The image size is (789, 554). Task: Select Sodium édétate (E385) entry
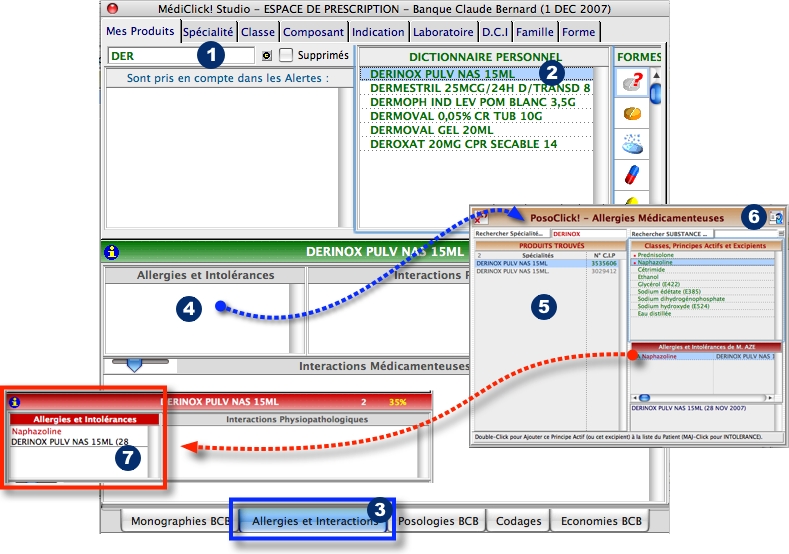click(x=702, y=291)
